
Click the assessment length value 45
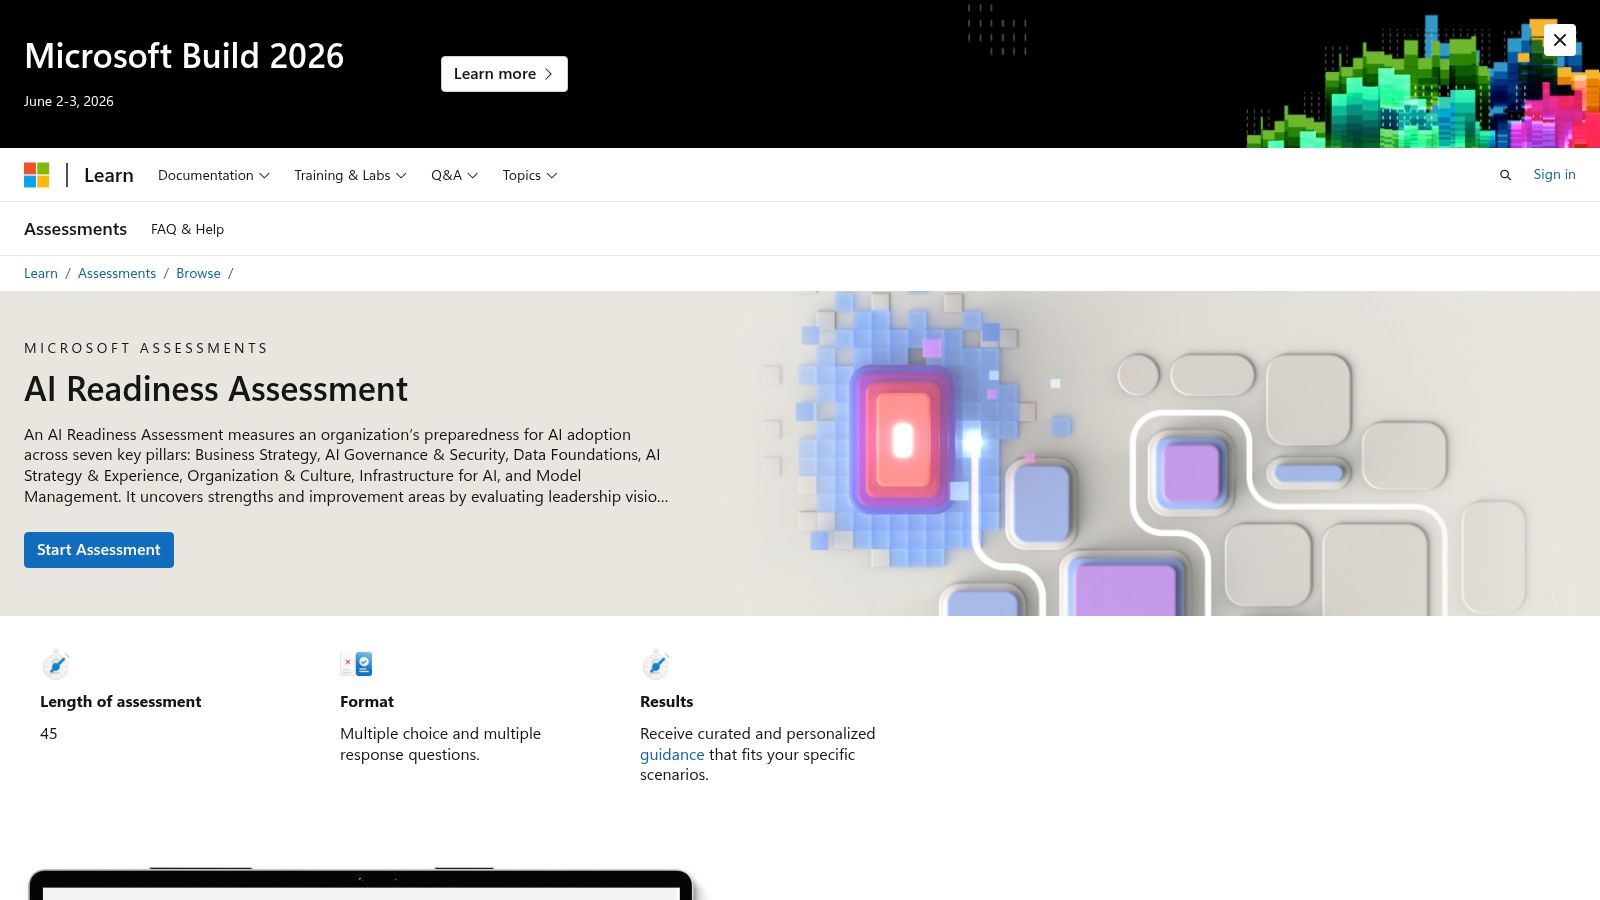(x=49, y=734)
